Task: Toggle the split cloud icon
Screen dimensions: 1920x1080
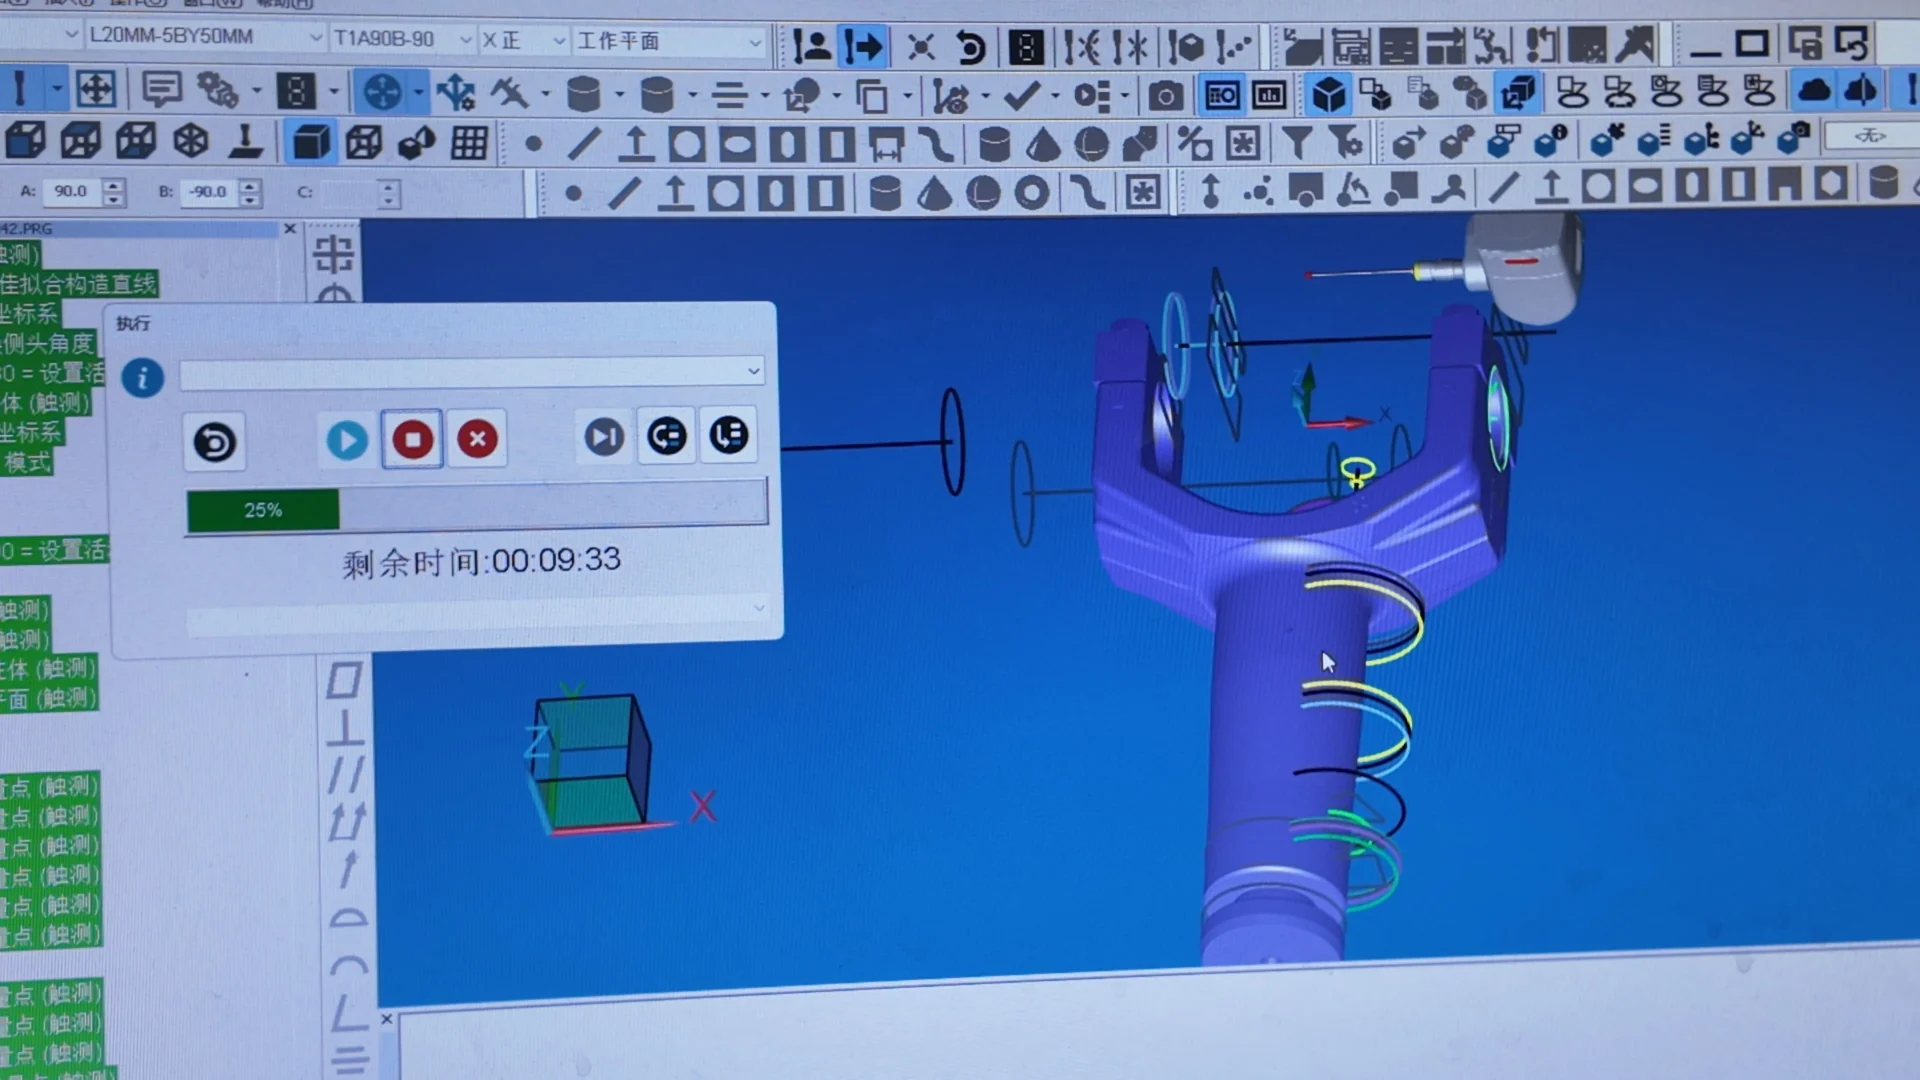Action: coord(1860,91)
